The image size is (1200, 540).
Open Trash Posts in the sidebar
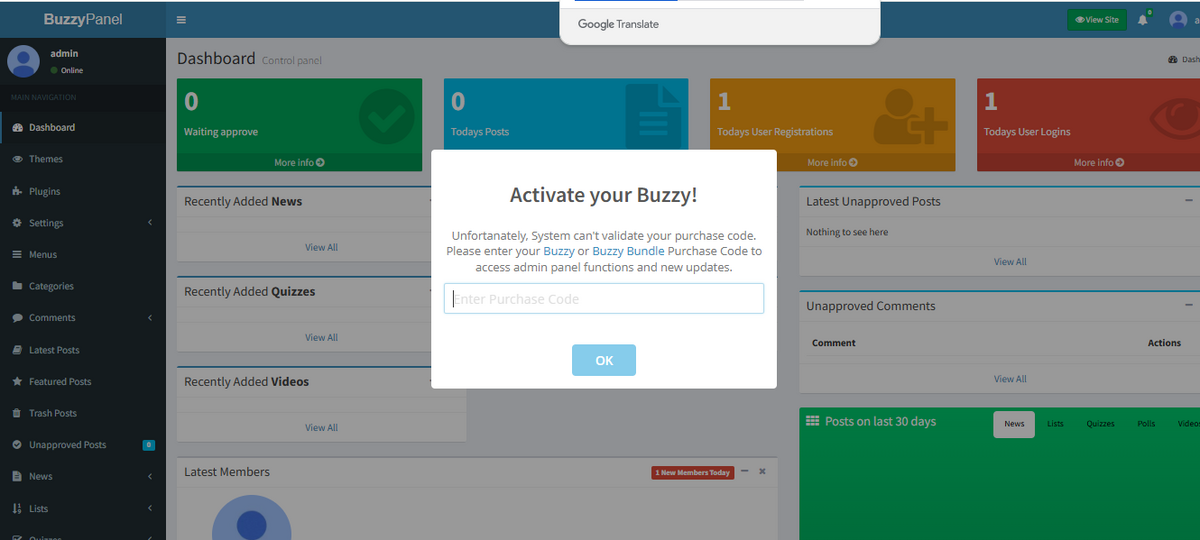[x=83, y=413]
